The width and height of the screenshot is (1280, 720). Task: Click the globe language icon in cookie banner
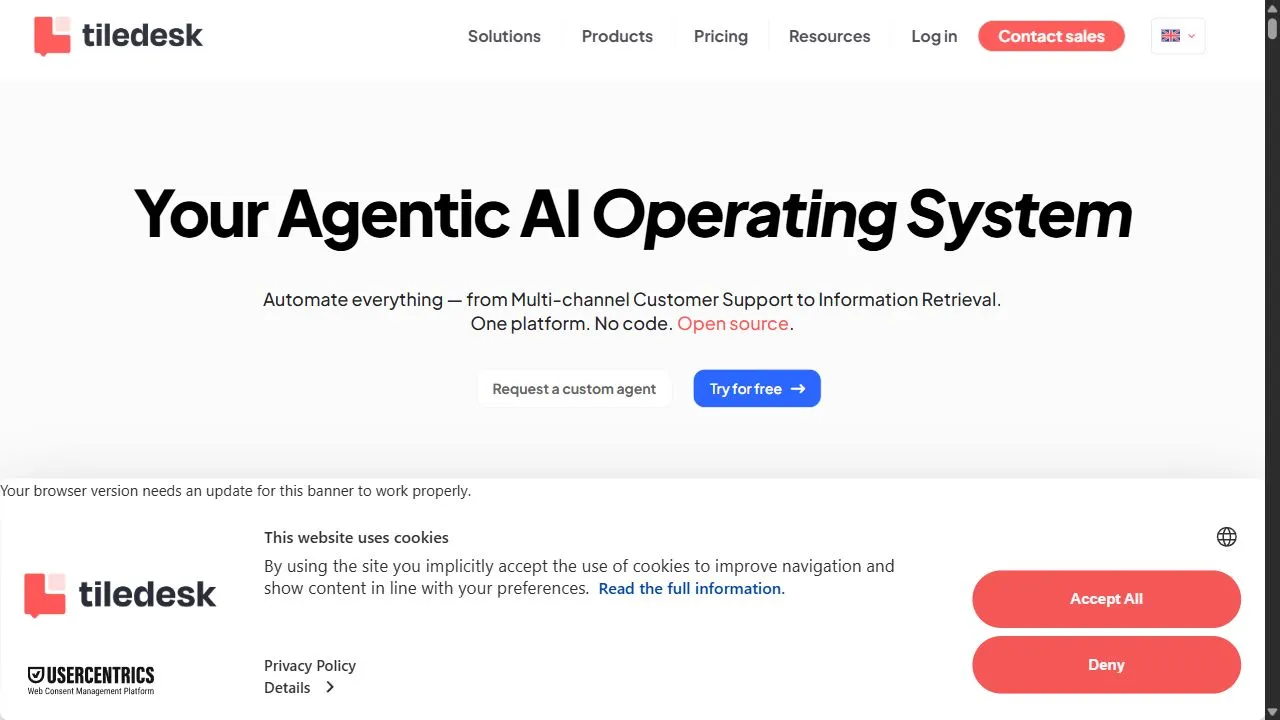click(1227, 537)
